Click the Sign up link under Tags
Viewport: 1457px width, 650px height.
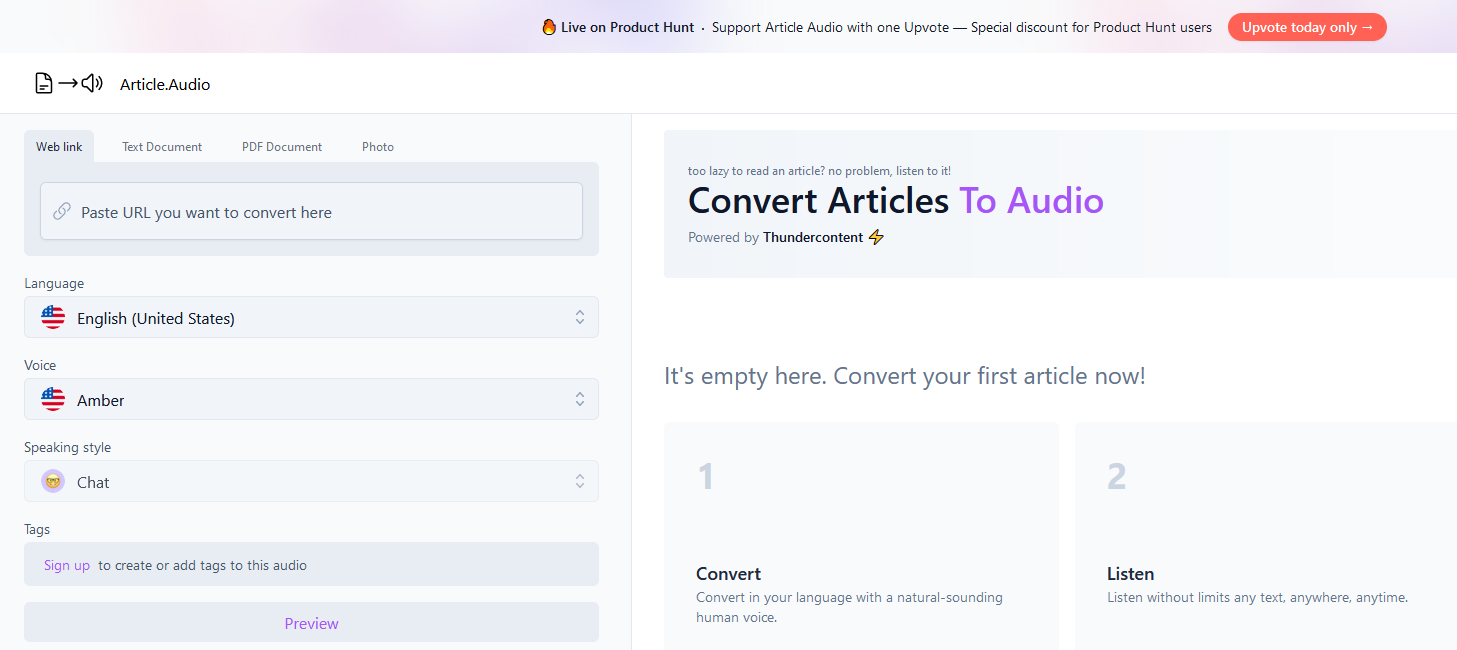click(x=66, y=564)
